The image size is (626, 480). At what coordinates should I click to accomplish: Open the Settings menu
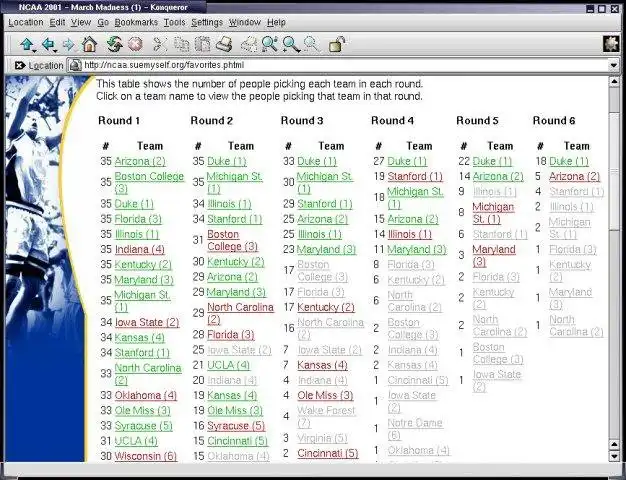pyautogui.click(x=207, y=22)
